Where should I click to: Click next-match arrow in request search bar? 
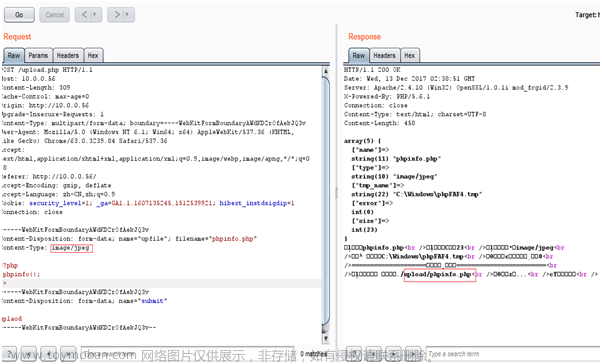coord(68,354)
